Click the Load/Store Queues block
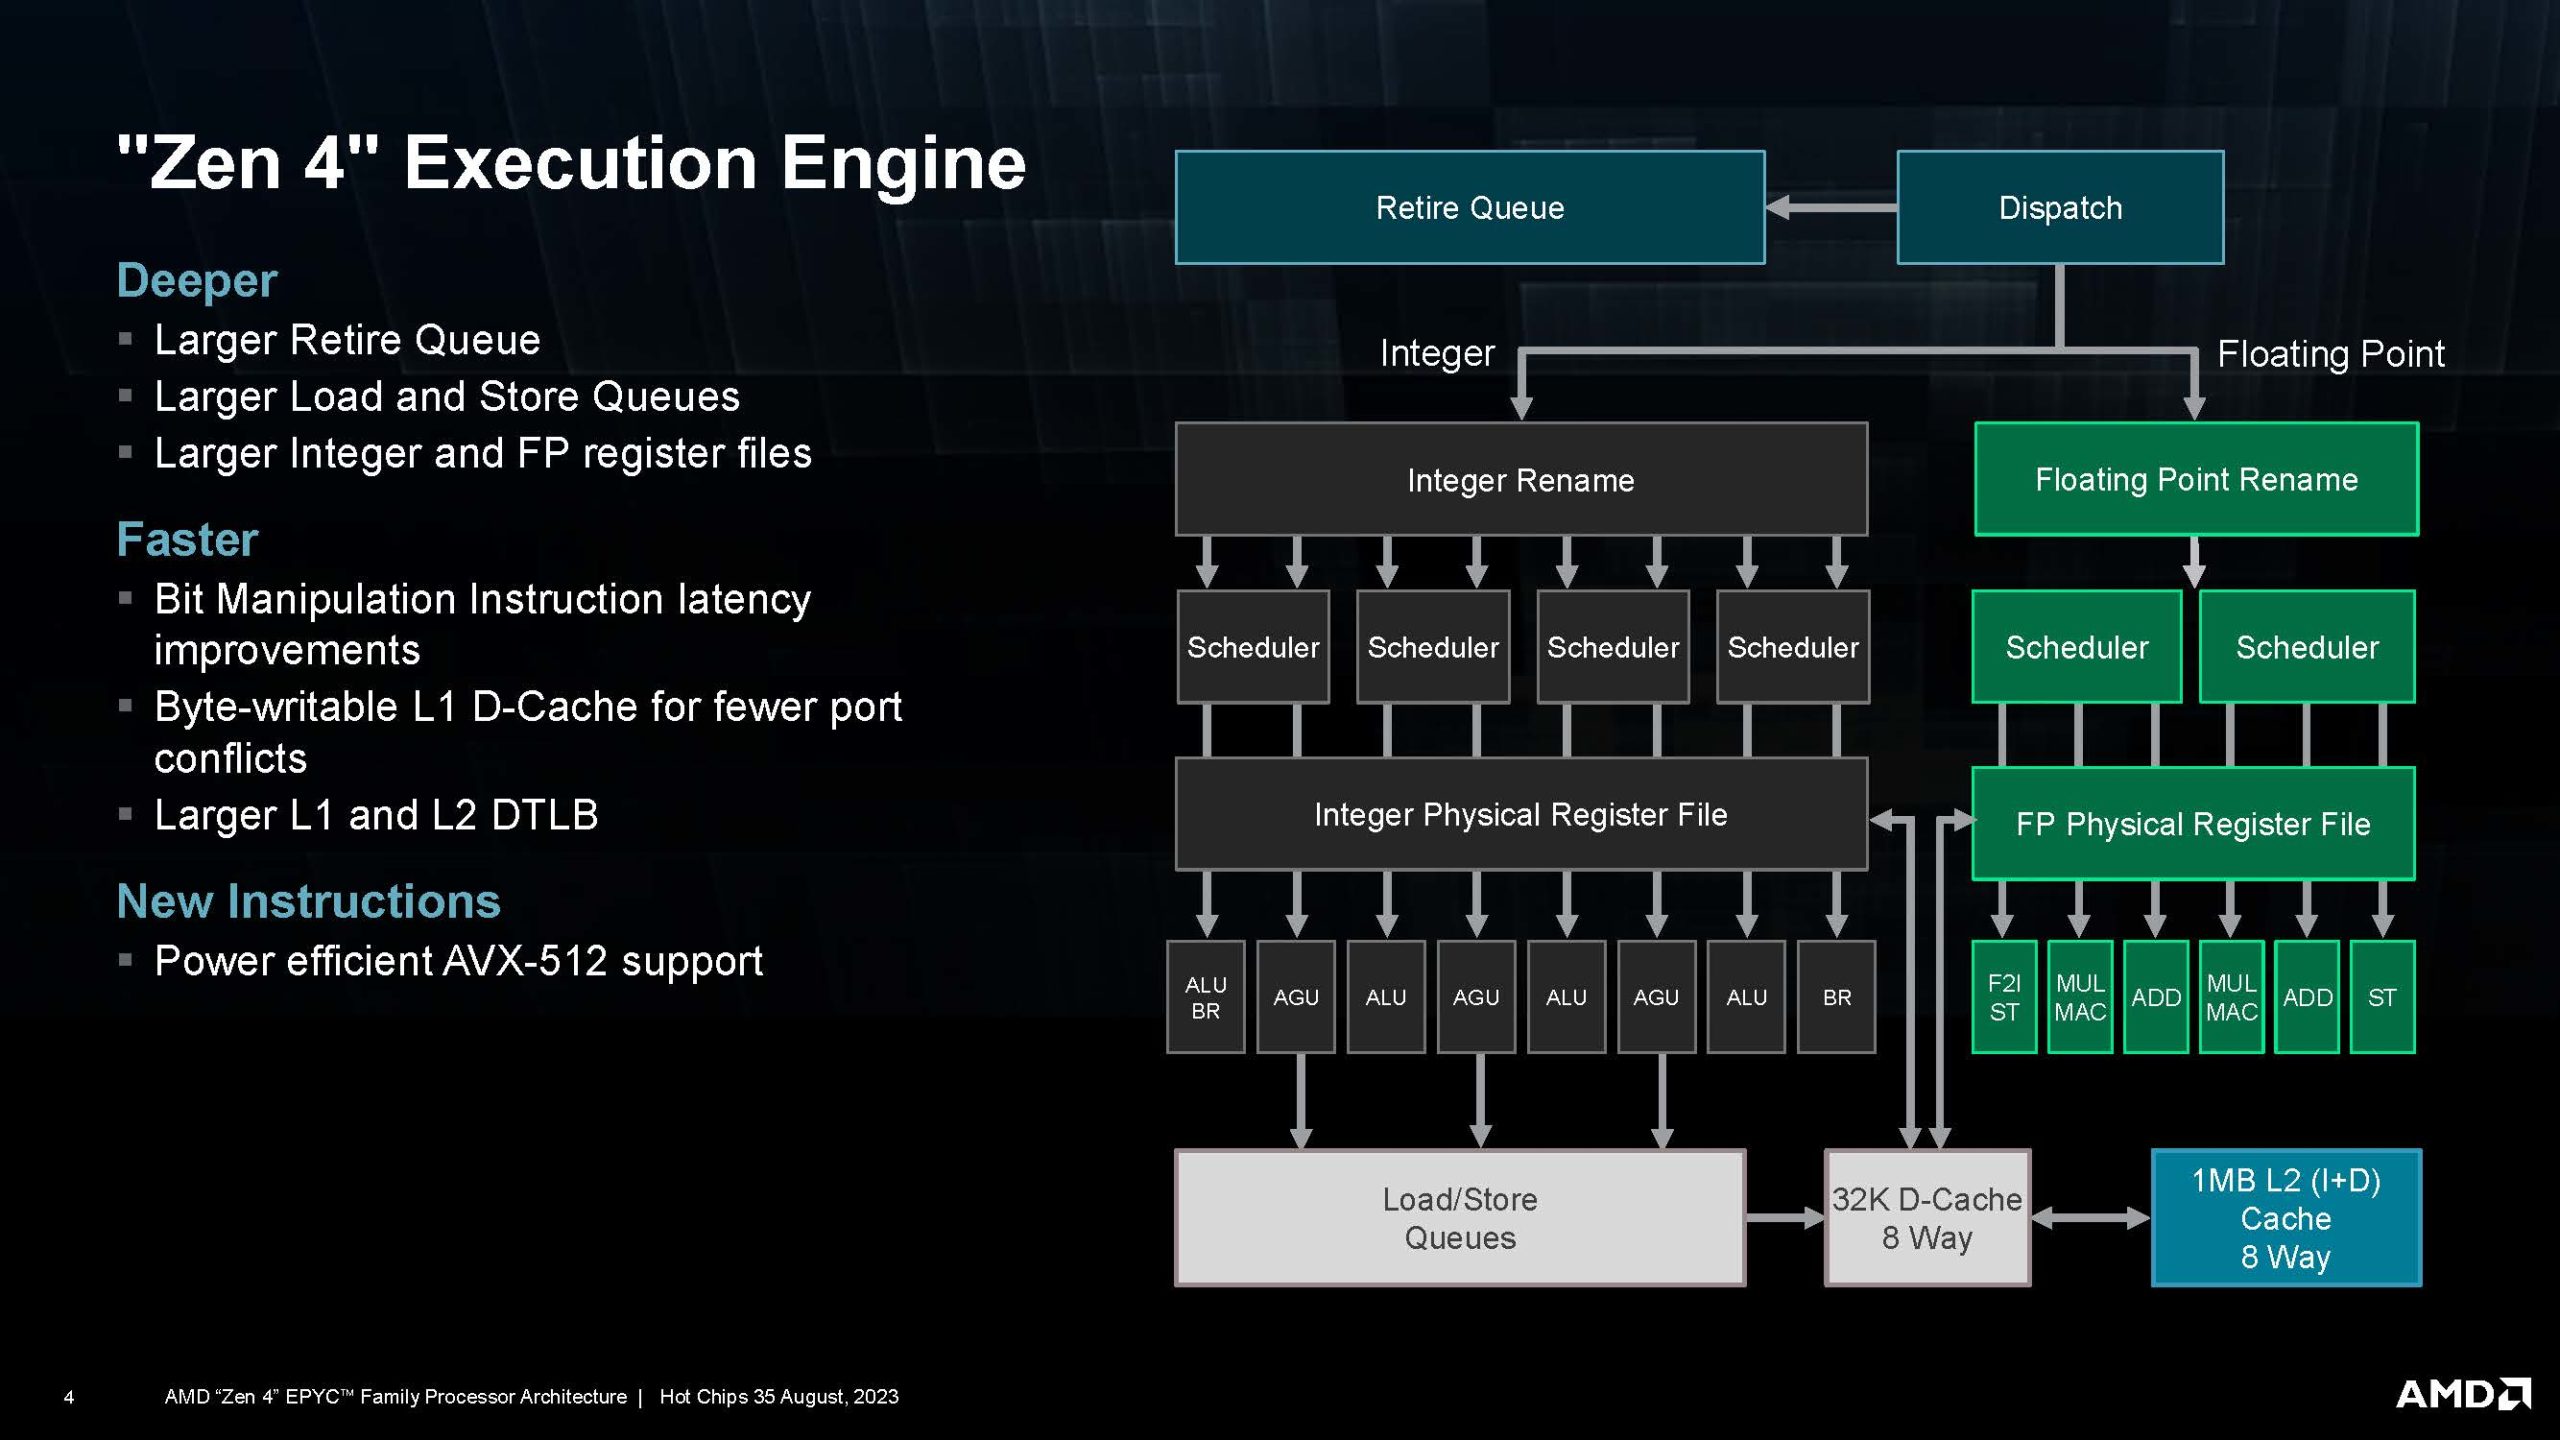2560x1440 pixels. (1459, 1217)
